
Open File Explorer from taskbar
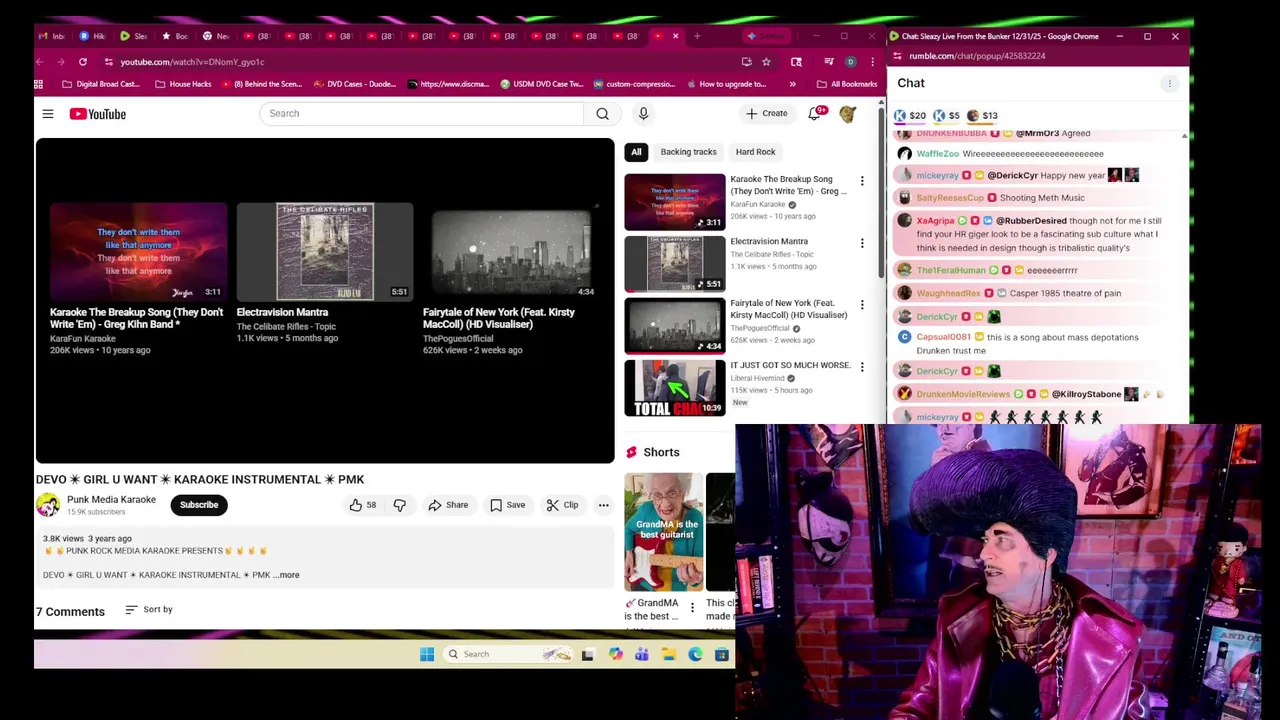[669, 654]
